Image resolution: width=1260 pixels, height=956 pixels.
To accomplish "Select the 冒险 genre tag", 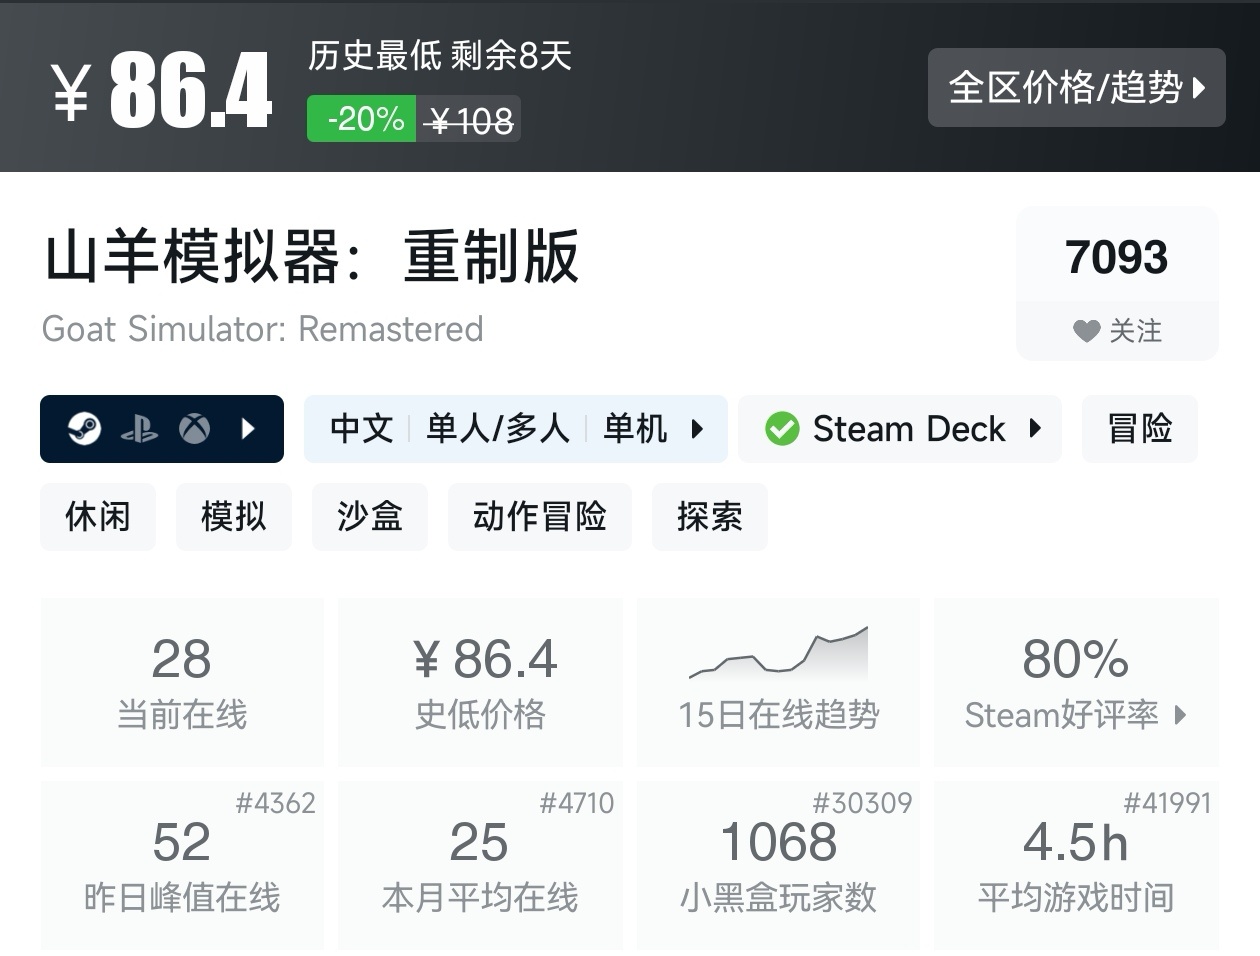I will [x=1139, y=429].
